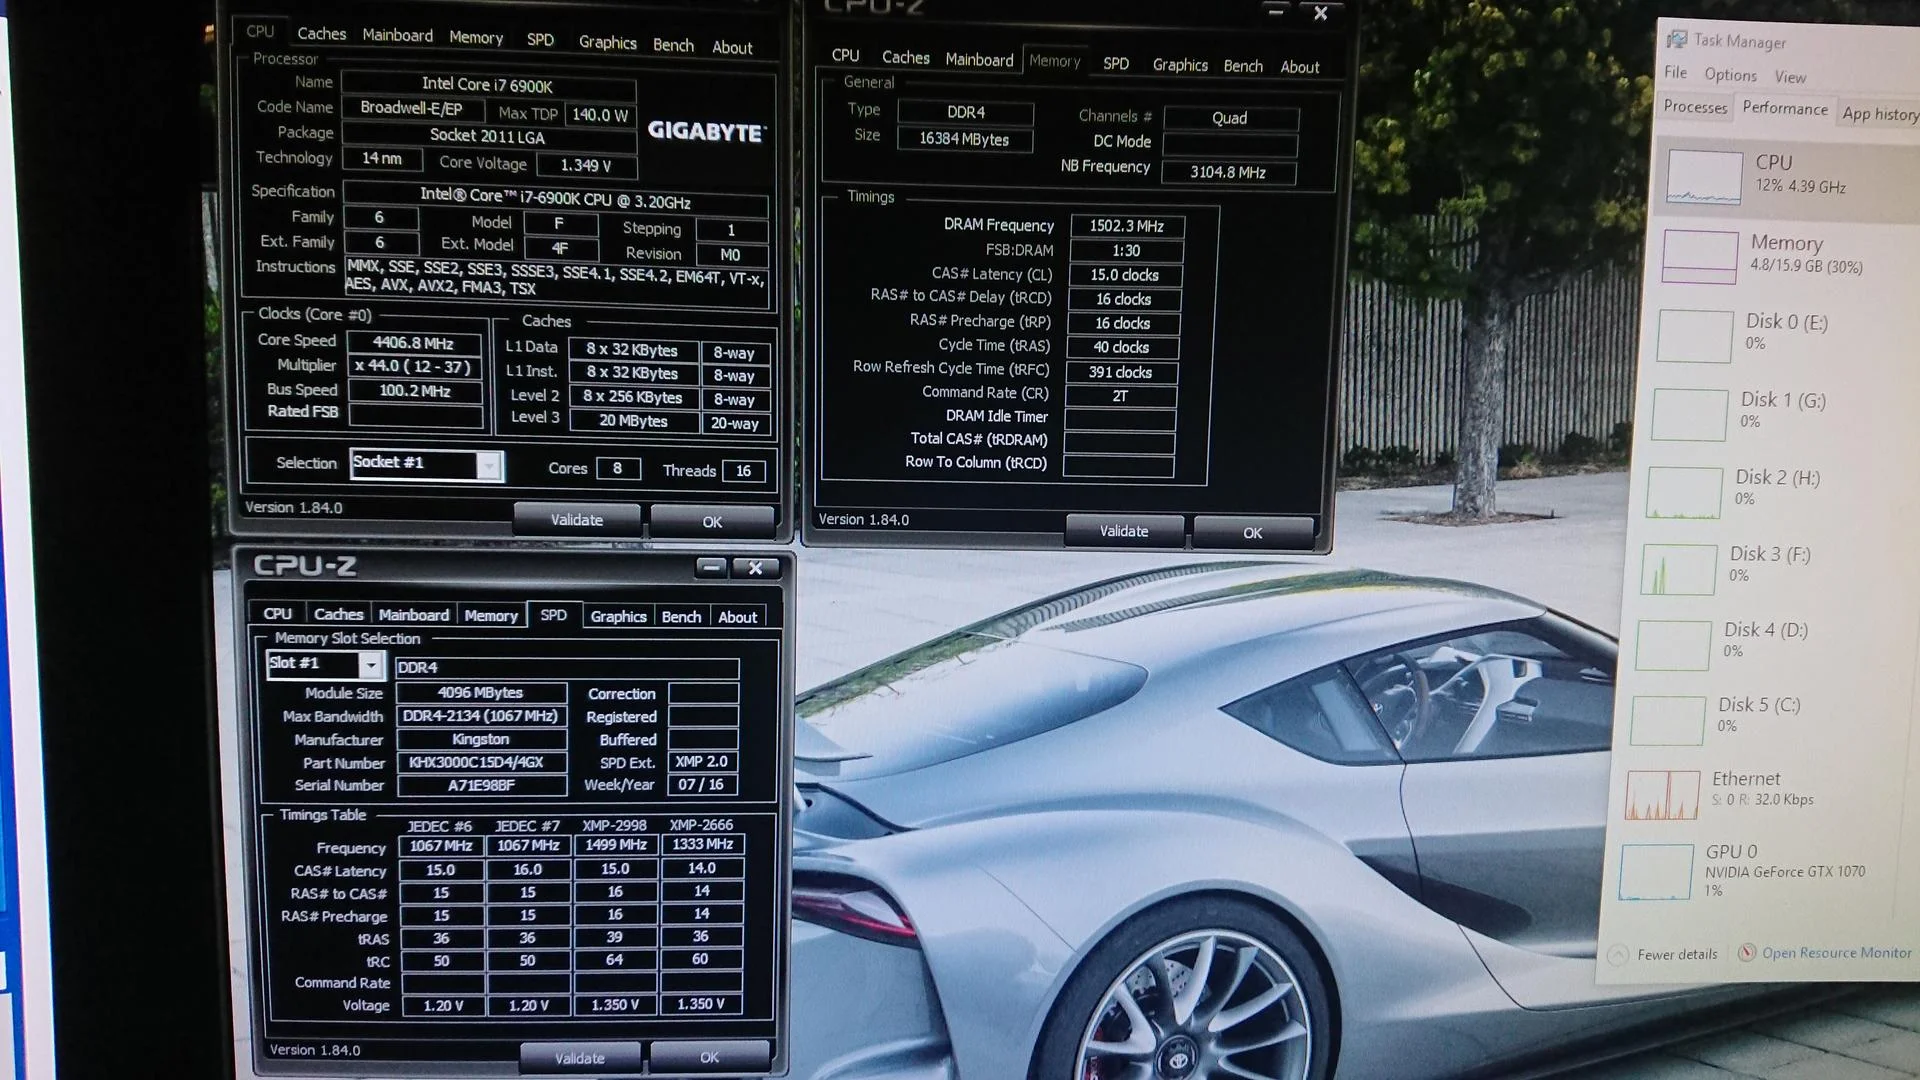Viewport: 1920px width, 1080px height.
Task: Expand the Slot #1 memory slot dropdown
Action: coord(371,665)
